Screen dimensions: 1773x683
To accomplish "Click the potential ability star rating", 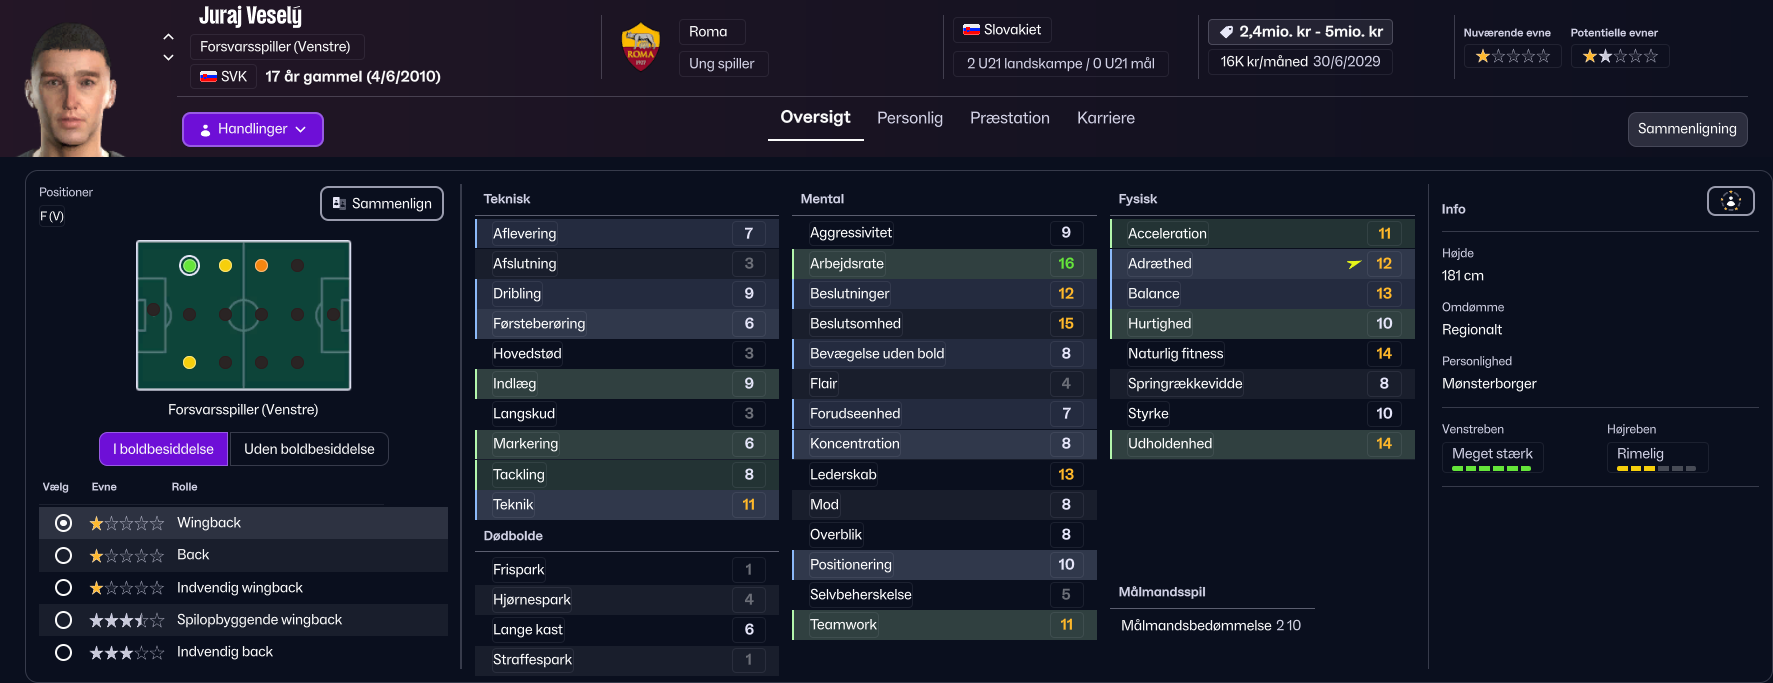I will 1619,56.
